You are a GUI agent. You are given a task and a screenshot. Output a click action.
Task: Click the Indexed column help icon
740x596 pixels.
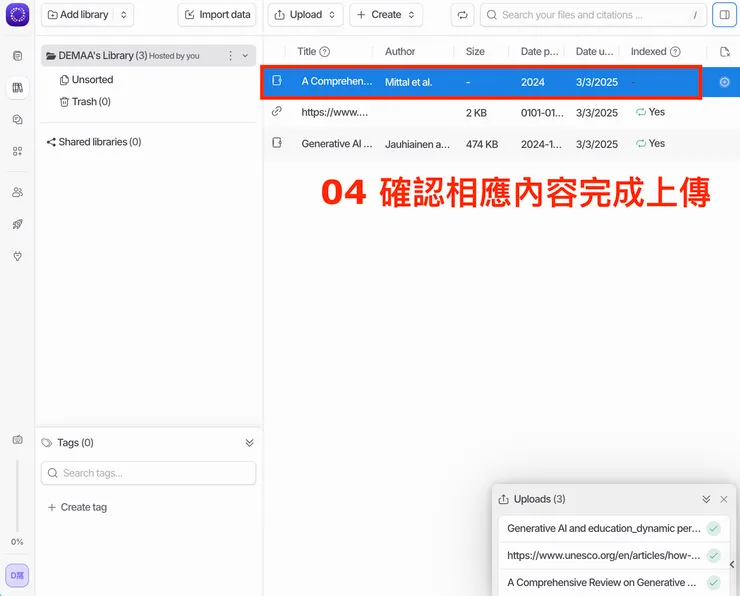(x=675, y=51)
